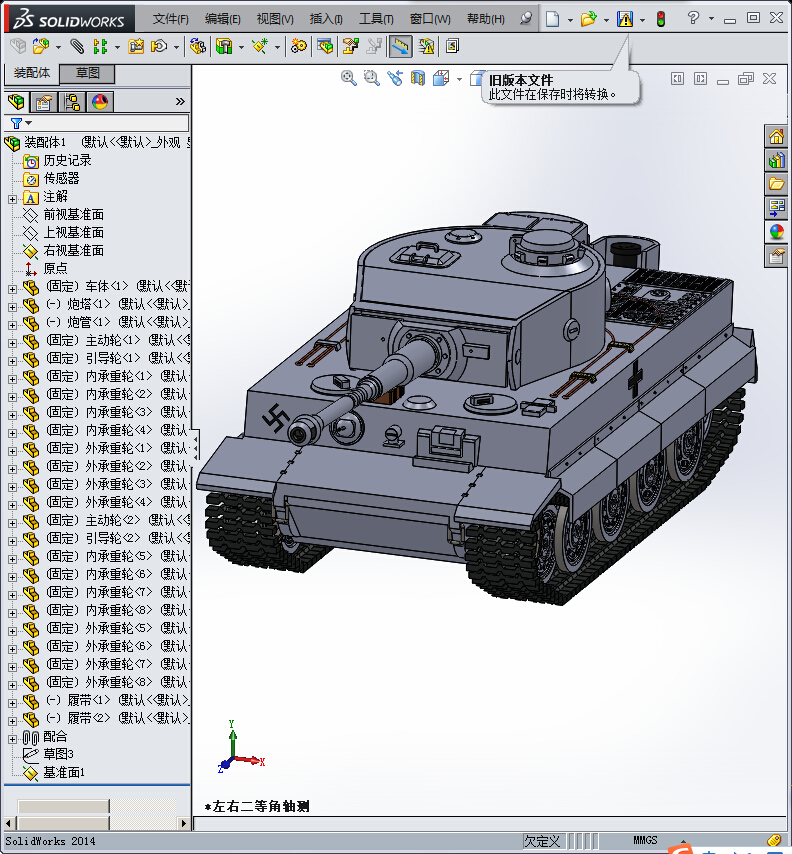
Task: Open the View Palette task pane icon
Action: pyautogui.click(x=776, y=207)
